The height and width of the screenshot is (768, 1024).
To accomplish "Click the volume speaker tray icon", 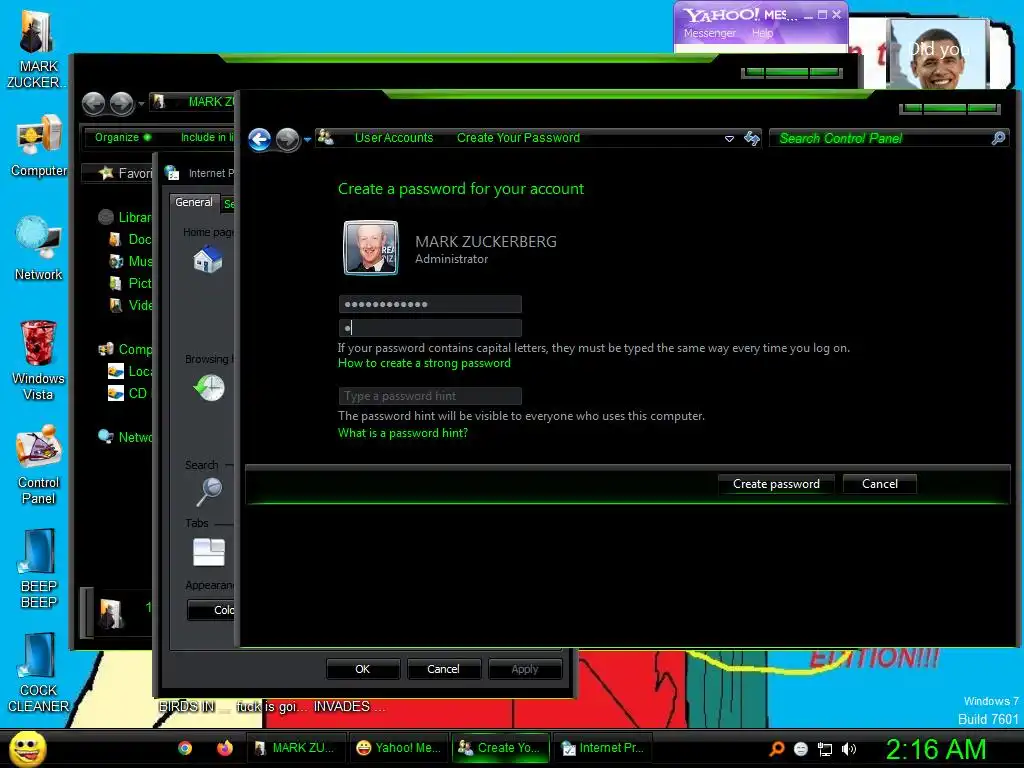I will tap(849, 749).
